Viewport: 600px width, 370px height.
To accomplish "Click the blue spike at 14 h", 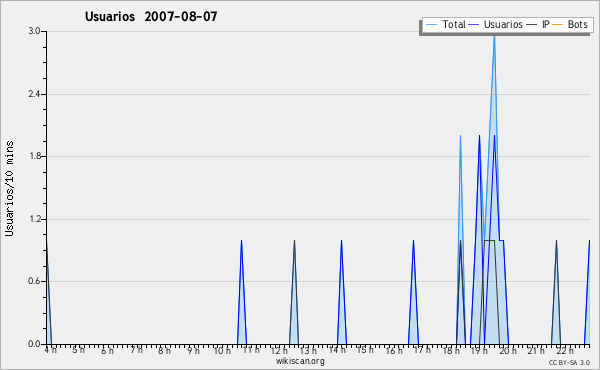I will click(x=341, y=292).
